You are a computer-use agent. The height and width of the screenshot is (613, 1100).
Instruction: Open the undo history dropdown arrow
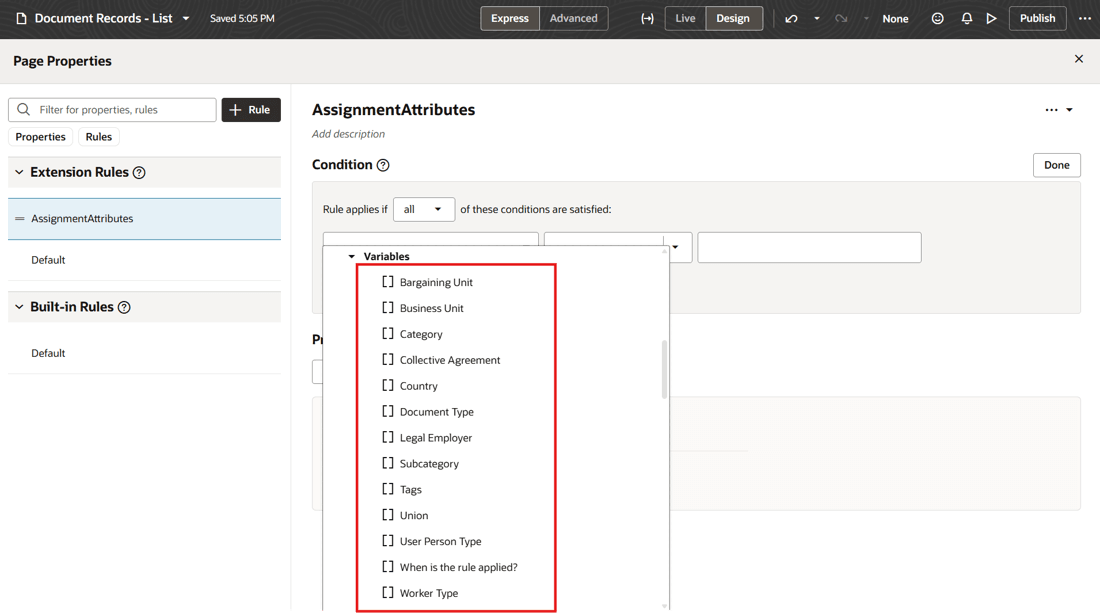coord(817,18)
